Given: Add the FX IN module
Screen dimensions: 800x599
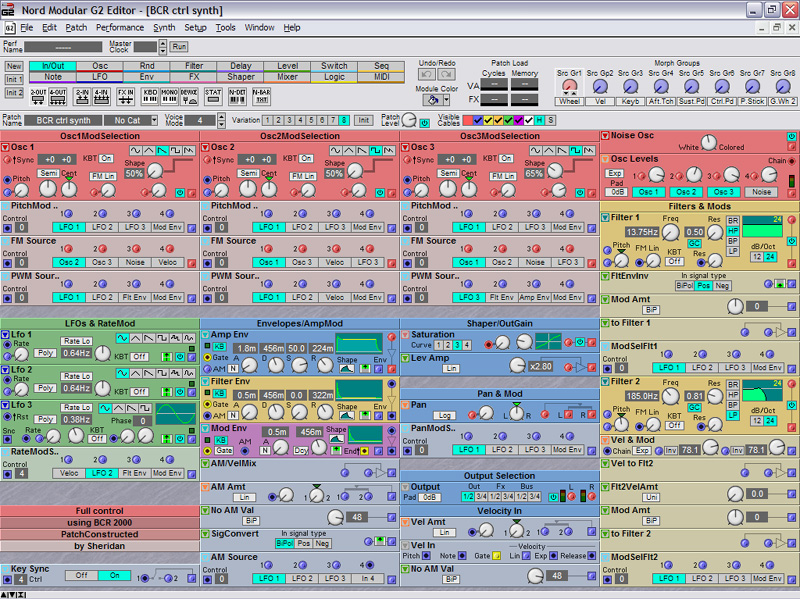Looking at the screenshot, I should 126,96.
